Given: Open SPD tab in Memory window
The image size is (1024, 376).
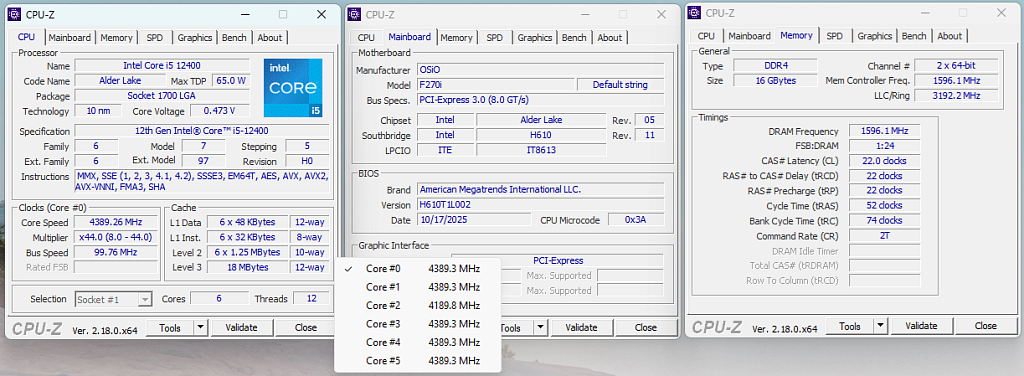Looking at the screenshot, I should (835, 36).
